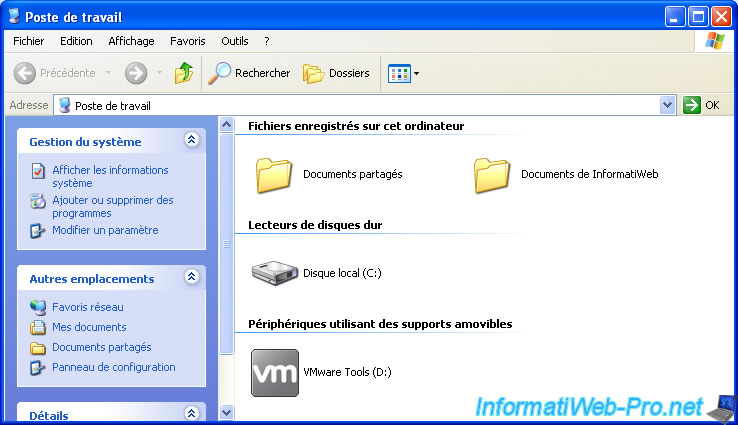Open Documents partagés sidebar link
This screenshot has width=738, height=425.
pyautogui.click(x=102, y=347)
